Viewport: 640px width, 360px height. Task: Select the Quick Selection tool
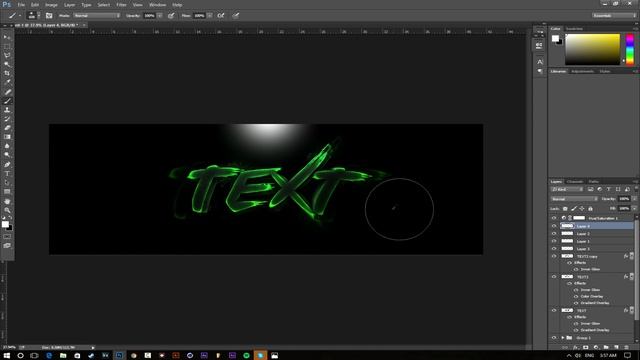tap(7, 64)
